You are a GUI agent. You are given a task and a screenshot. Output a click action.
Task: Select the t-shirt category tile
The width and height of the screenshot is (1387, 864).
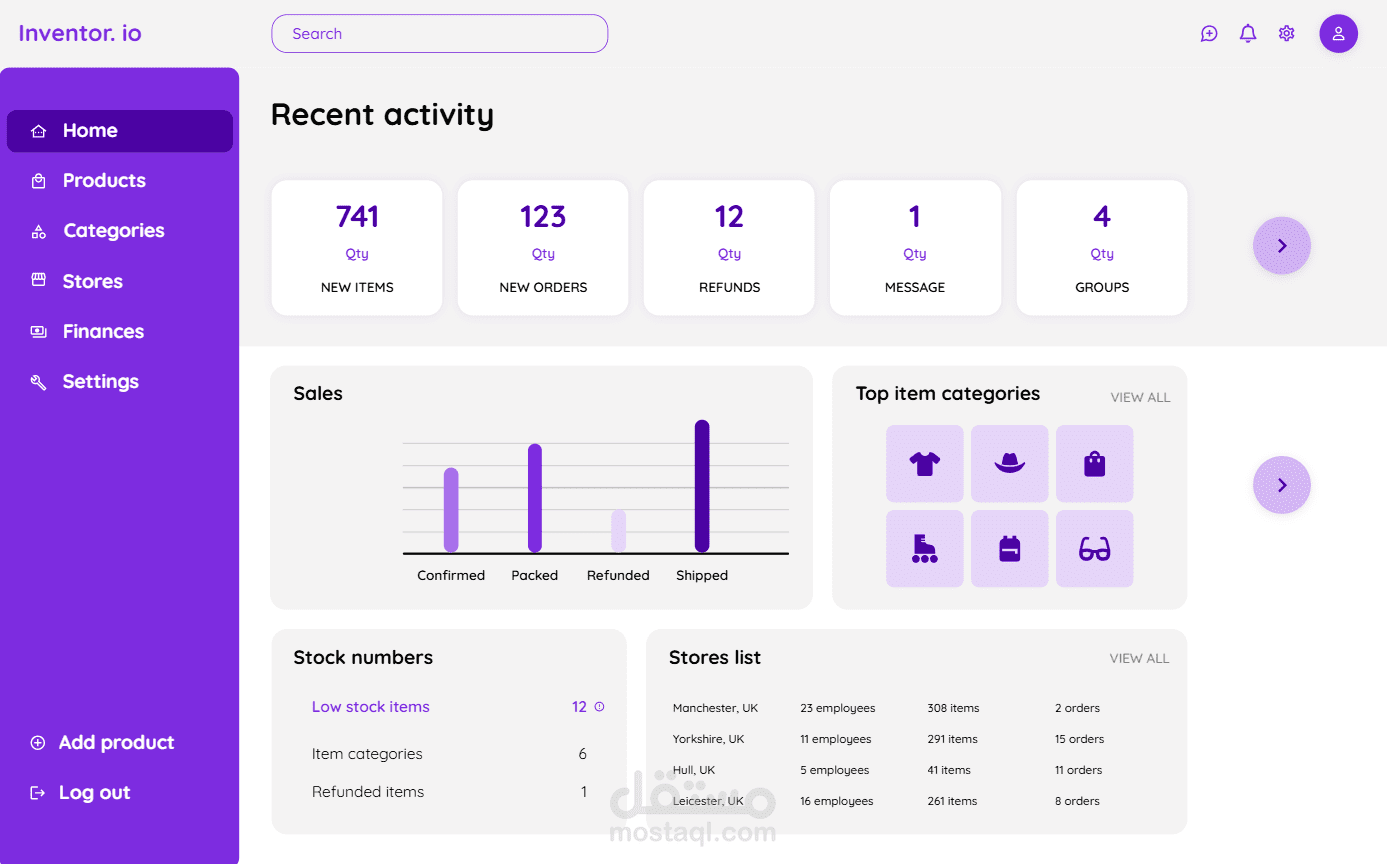click(925, 464)
